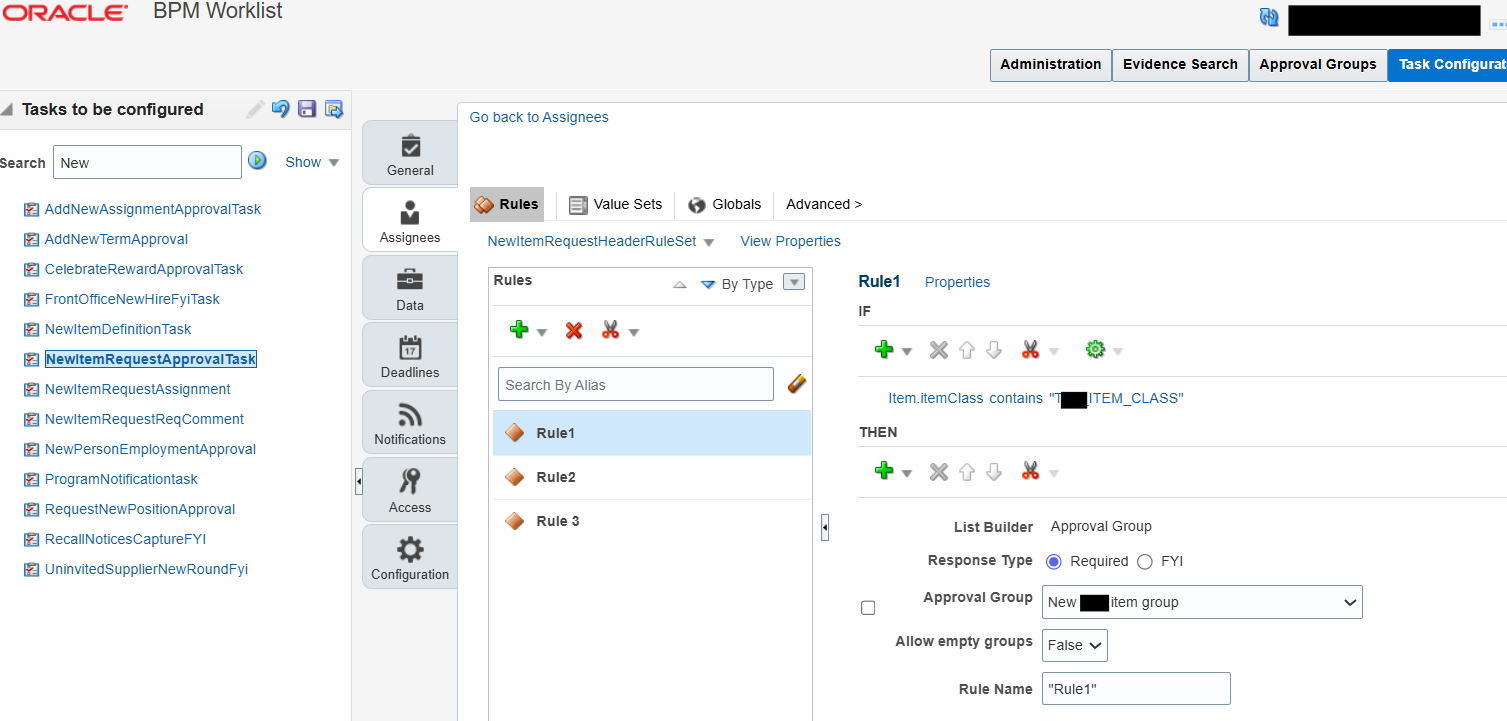Open the By Type view dropdown button
This screenshot has width=1507, height=721.
794,283
